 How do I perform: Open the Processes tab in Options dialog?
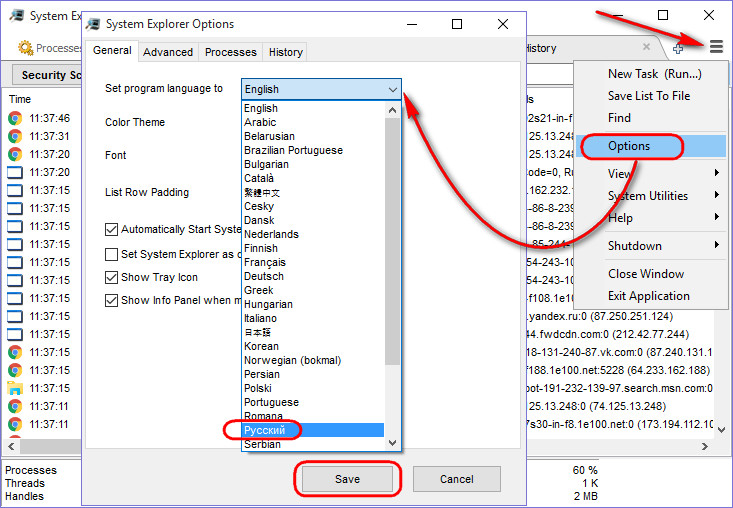[x=230, y=52]
